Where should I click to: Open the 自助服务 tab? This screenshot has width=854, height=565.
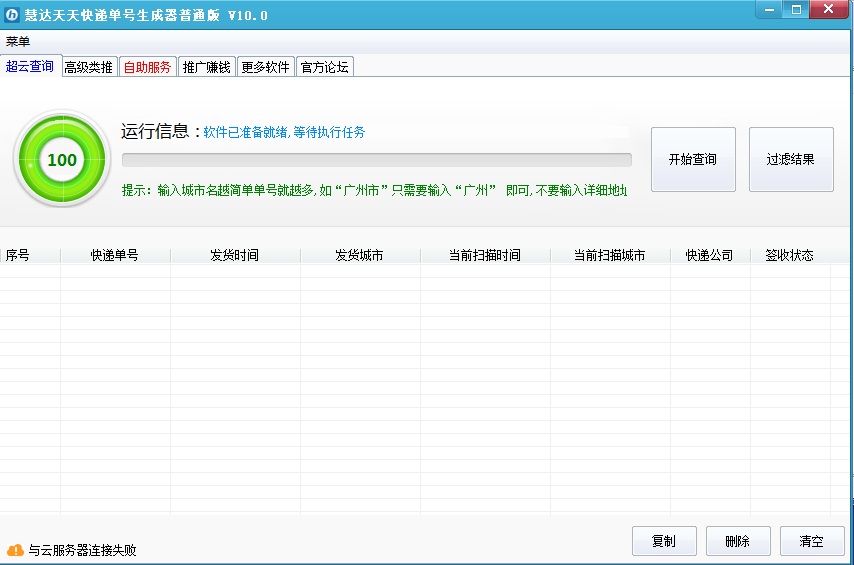(x=147, y=67)
